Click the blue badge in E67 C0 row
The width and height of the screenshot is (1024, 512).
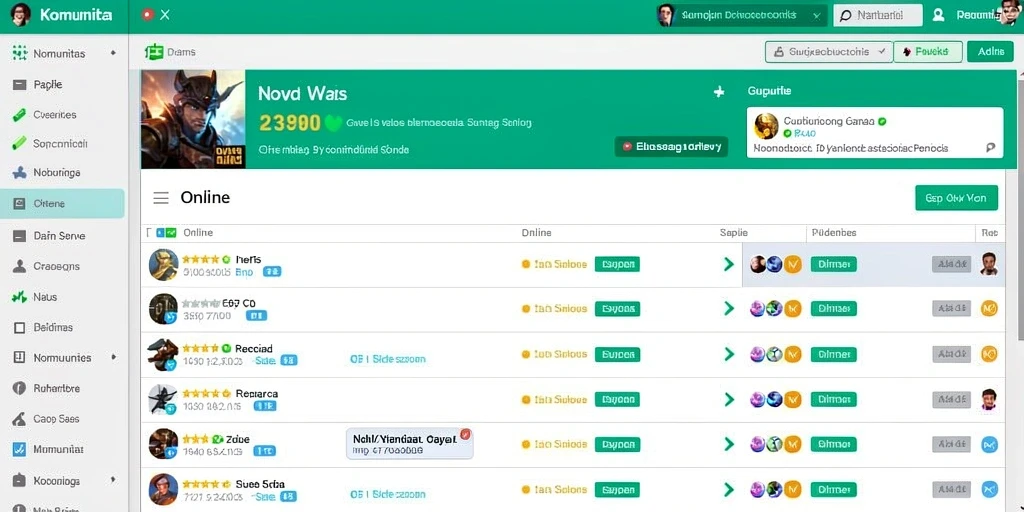coord(256,315)
